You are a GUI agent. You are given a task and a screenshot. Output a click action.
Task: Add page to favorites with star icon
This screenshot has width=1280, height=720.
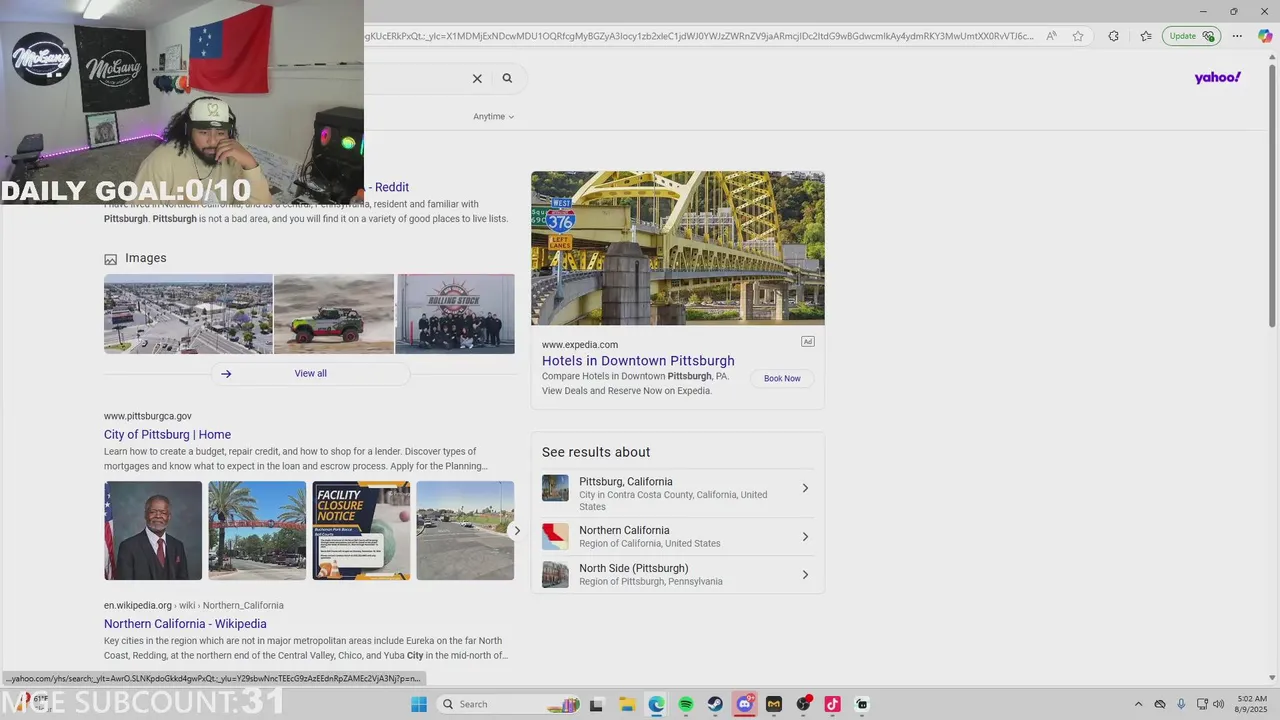click(1078, 36)
